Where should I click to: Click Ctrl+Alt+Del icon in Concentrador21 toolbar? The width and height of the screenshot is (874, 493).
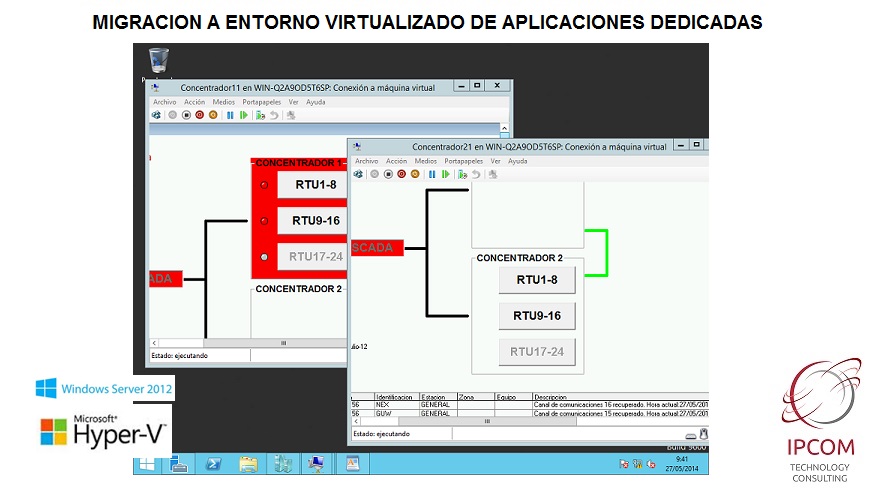(x=358, y=174)
